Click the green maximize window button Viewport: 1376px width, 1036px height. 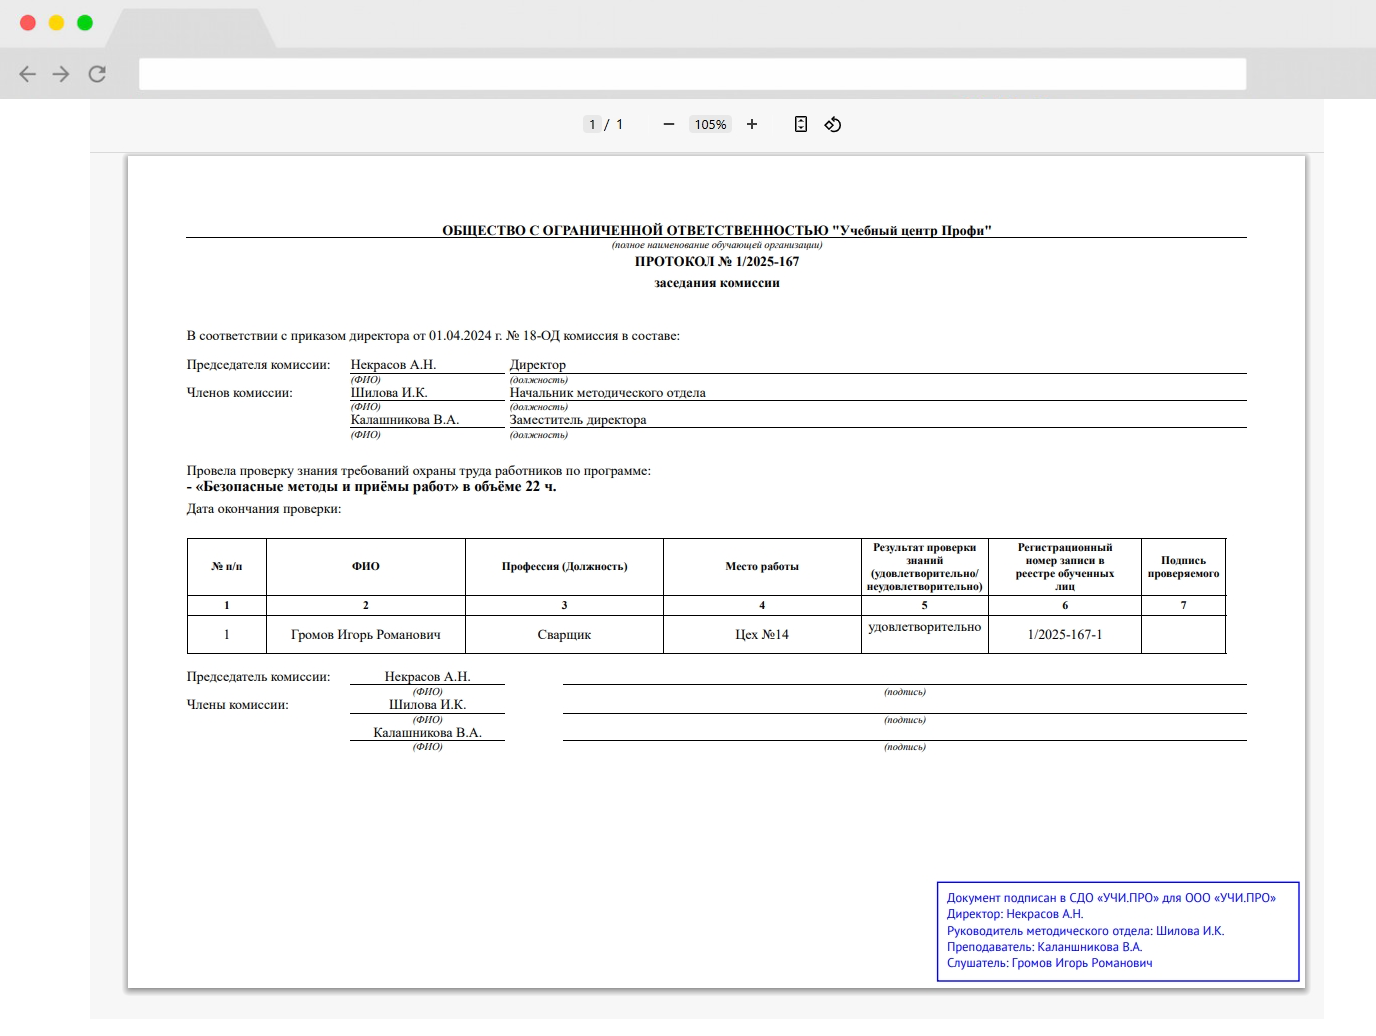tap(85, 23)
